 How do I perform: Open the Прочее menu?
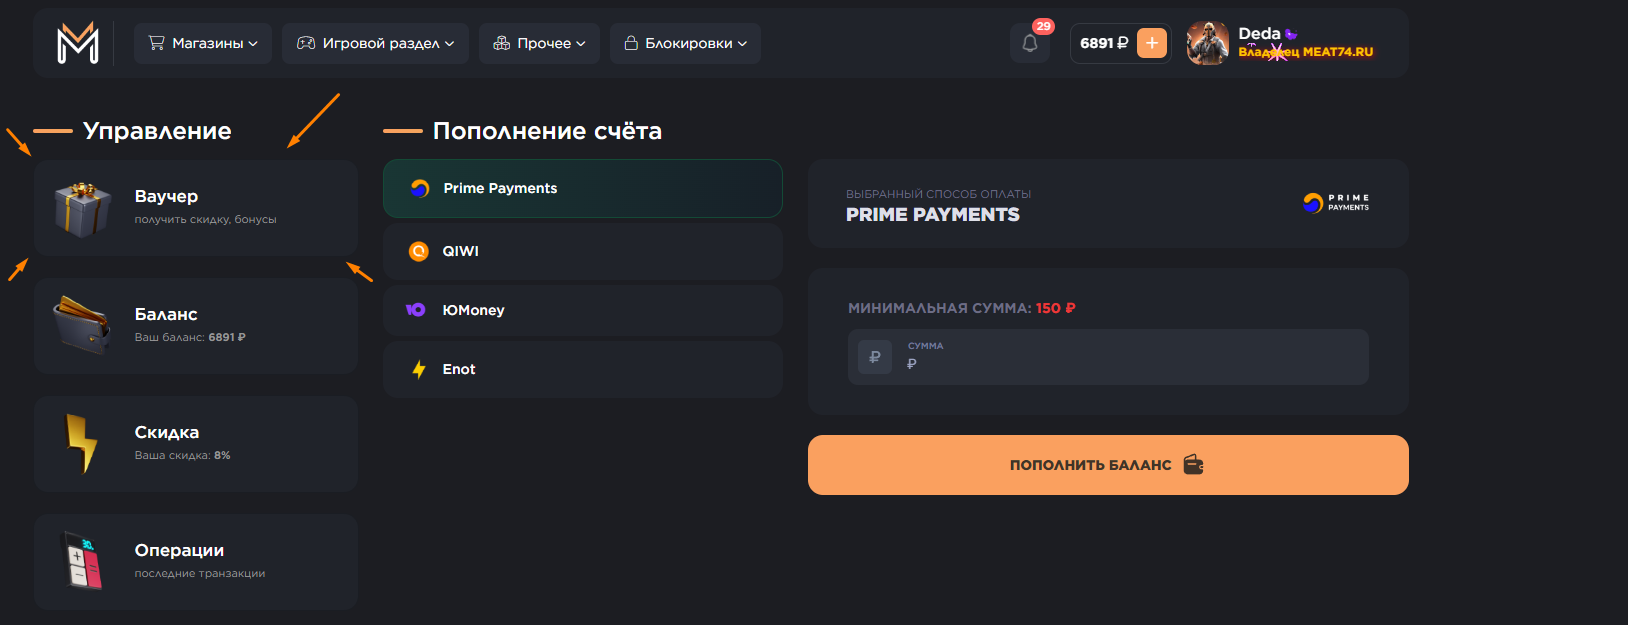point(539,43)
